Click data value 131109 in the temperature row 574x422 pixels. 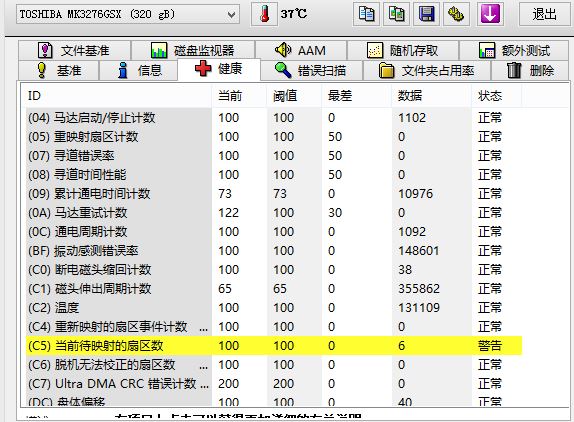pyautogui.click(x=419, y=308)
